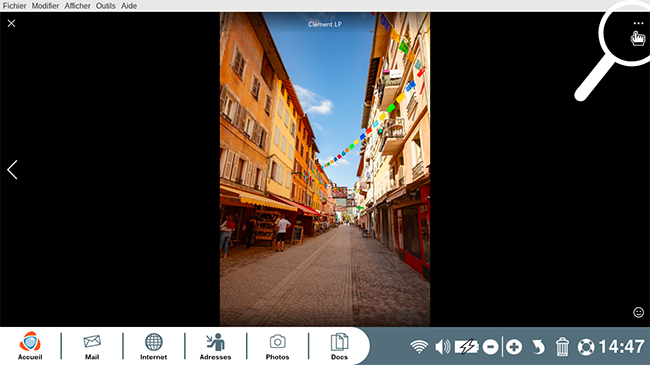Open Wi-Fi network settings

(419, 346)
